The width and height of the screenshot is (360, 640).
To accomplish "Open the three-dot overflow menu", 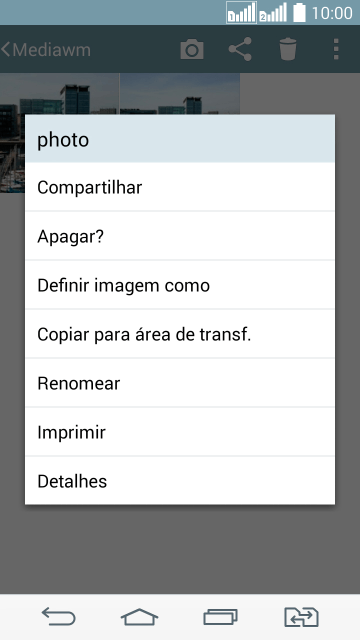I will (336, 49).
